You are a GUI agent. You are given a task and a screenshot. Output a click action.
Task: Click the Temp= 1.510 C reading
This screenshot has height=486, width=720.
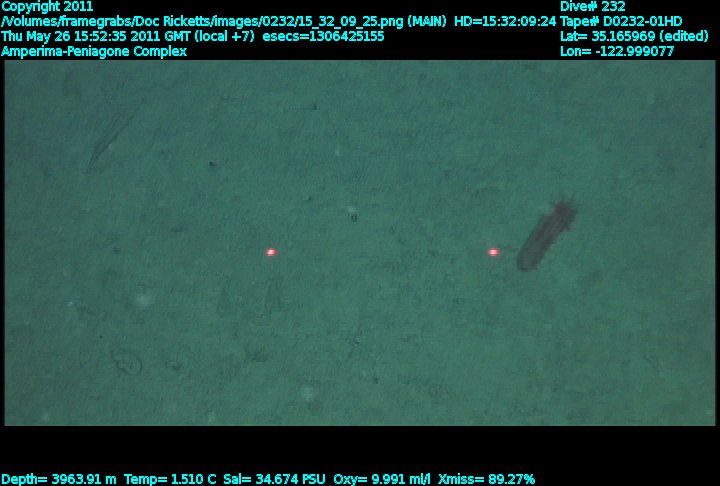(170, 479)
